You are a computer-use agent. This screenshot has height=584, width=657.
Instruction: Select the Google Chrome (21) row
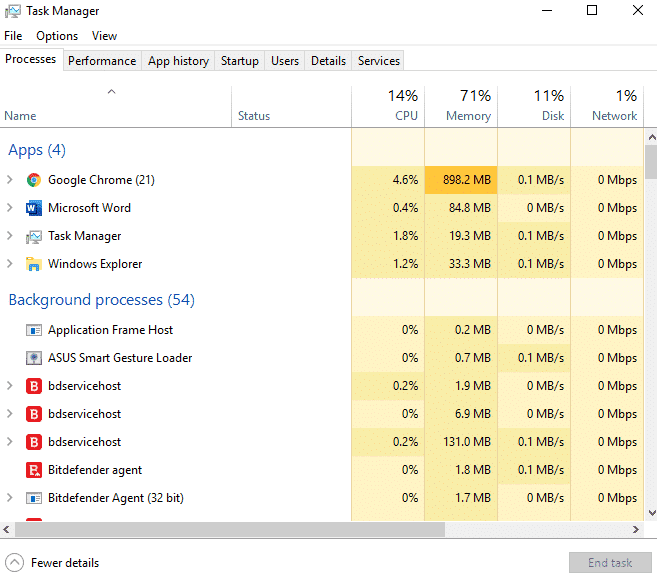click(x=322, y=180)
